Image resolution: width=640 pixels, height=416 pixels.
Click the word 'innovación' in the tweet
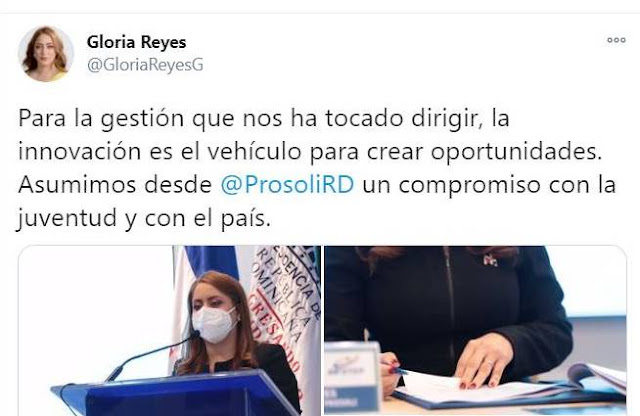[79, 151]
